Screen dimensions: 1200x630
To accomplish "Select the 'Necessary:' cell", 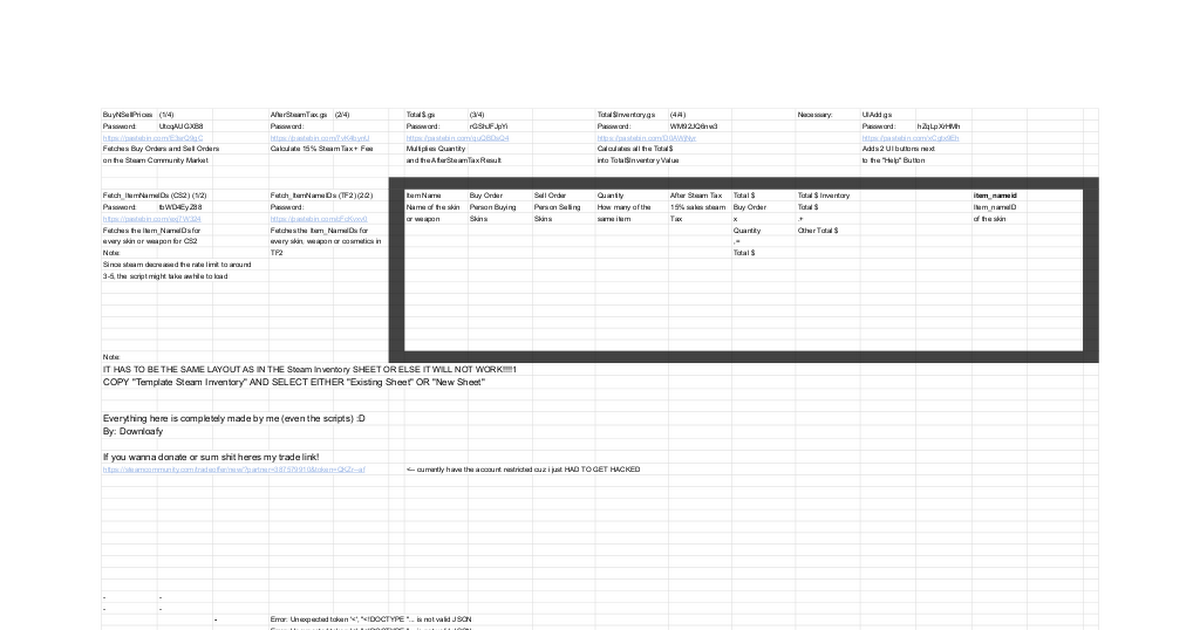I will pos(815,115).
